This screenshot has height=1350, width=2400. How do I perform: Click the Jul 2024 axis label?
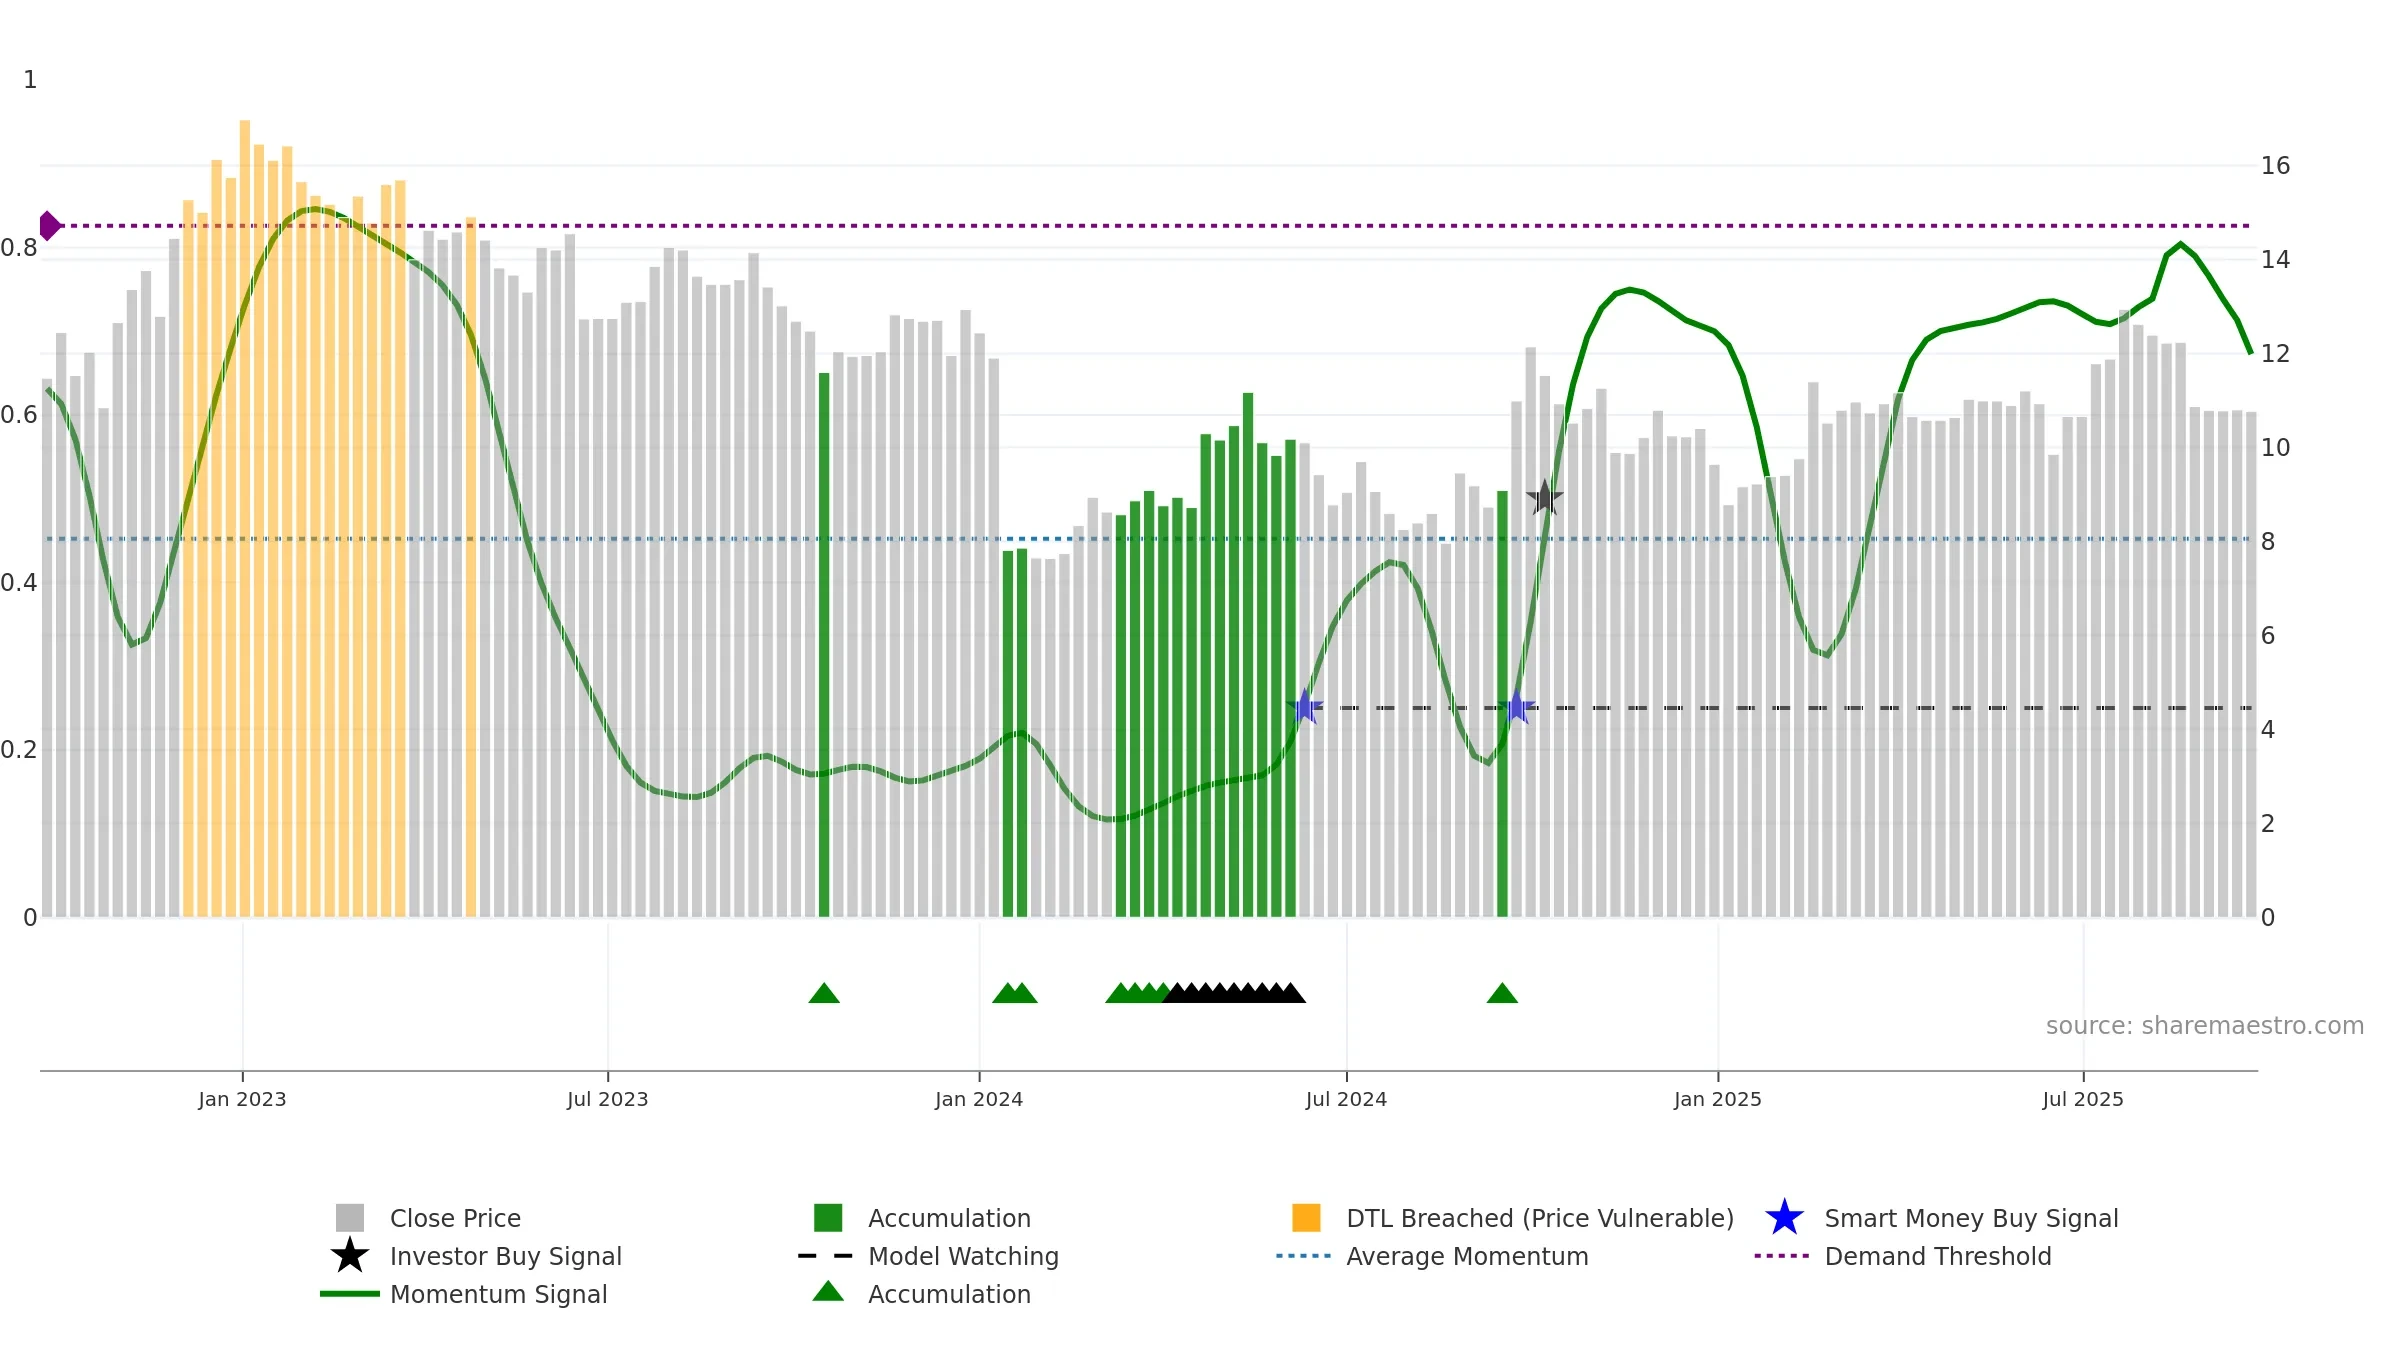(1346, 1099)
